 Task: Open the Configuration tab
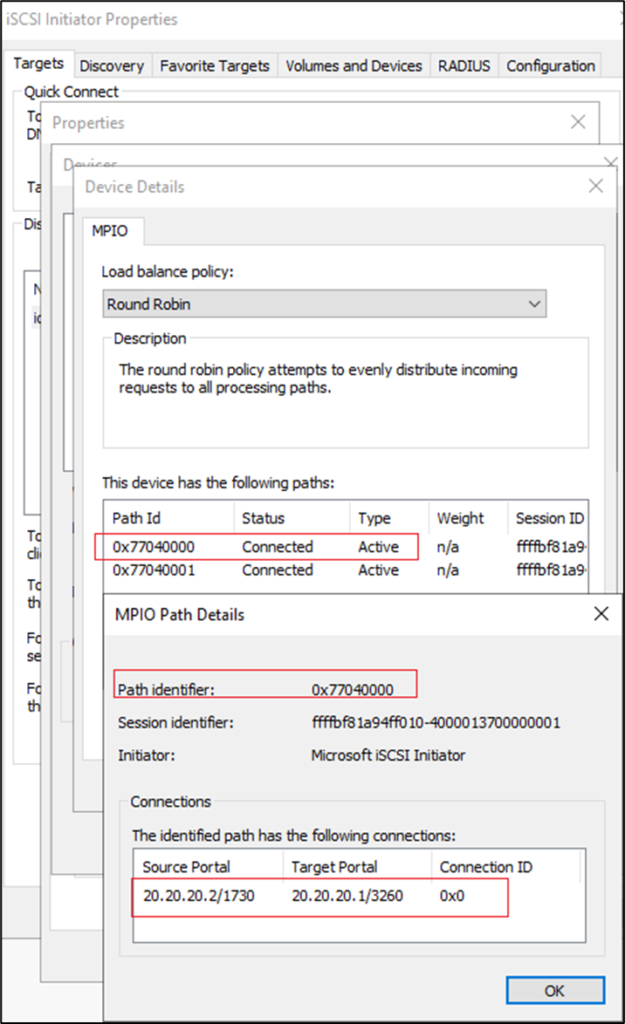550,66
